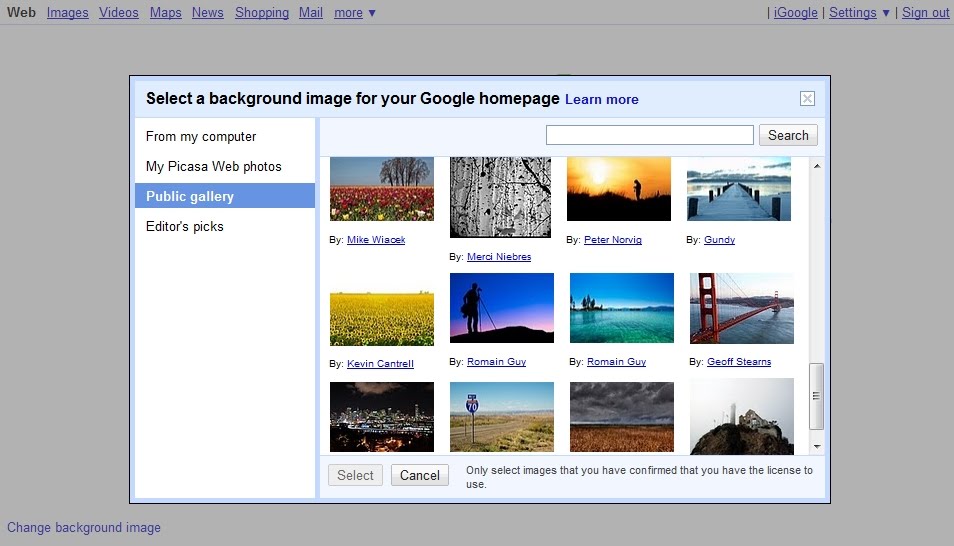Open Kevin Cantrell author link

tap(380, 363)
